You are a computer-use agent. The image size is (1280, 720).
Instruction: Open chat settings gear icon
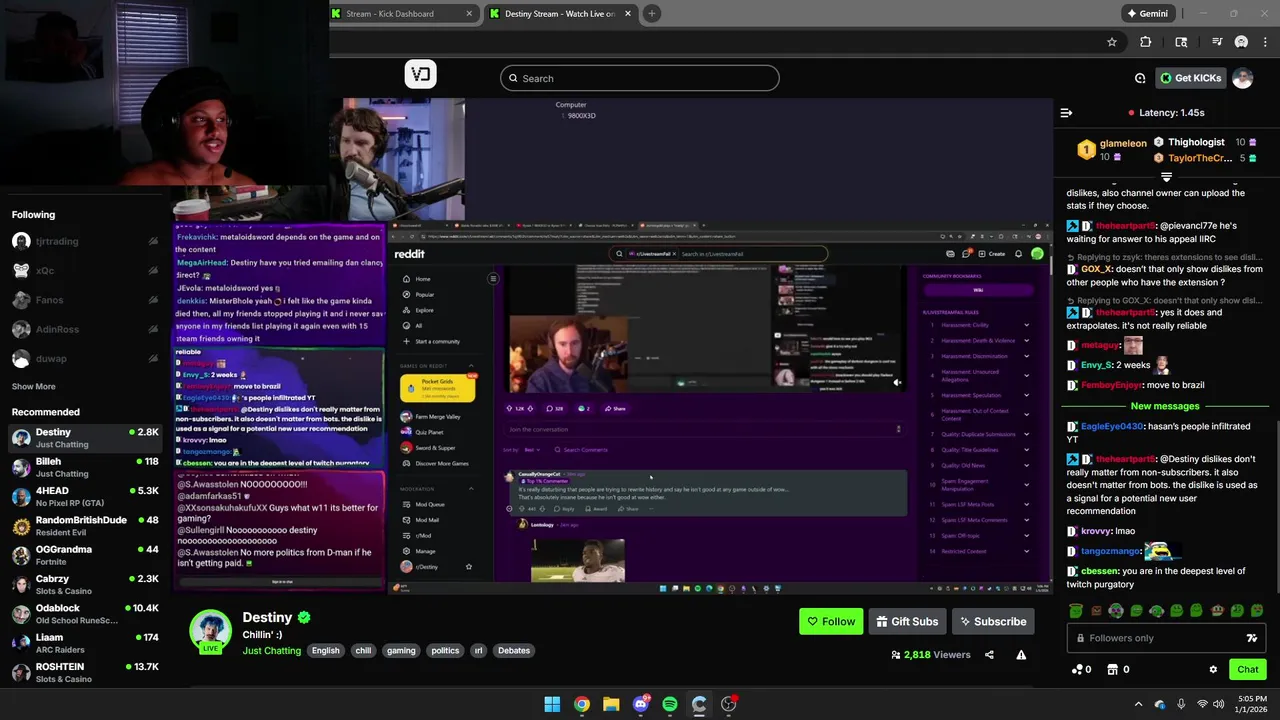click(1213, 669)
